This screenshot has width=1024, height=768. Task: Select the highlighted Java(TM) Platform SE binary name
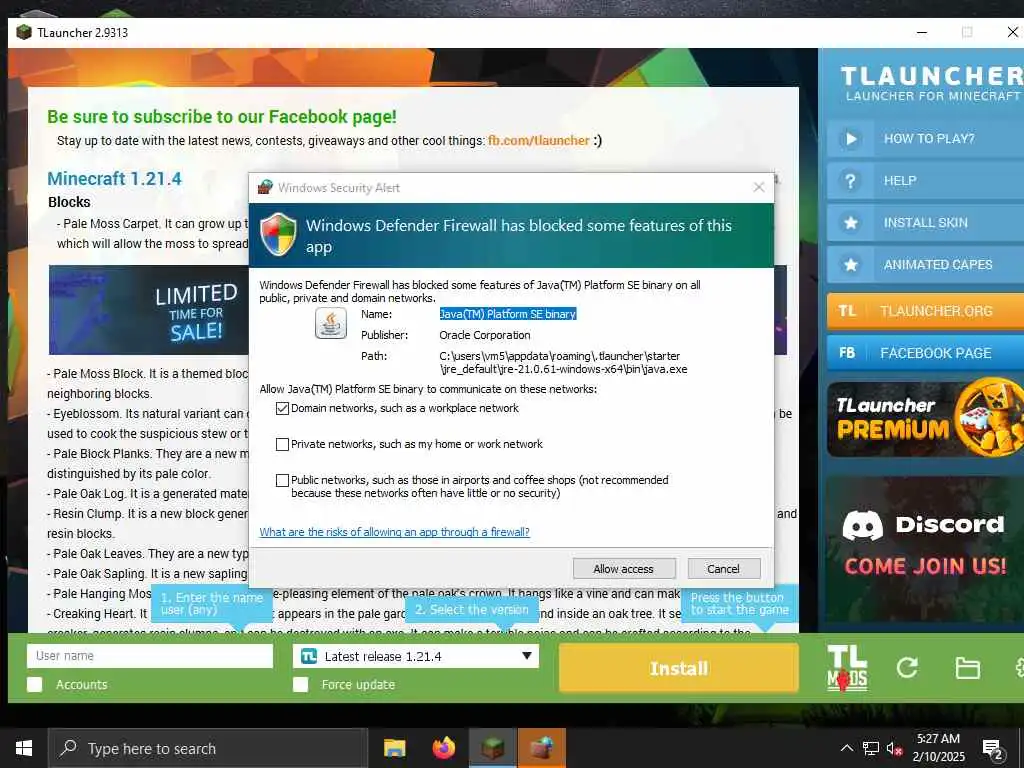tap(508, 314)
